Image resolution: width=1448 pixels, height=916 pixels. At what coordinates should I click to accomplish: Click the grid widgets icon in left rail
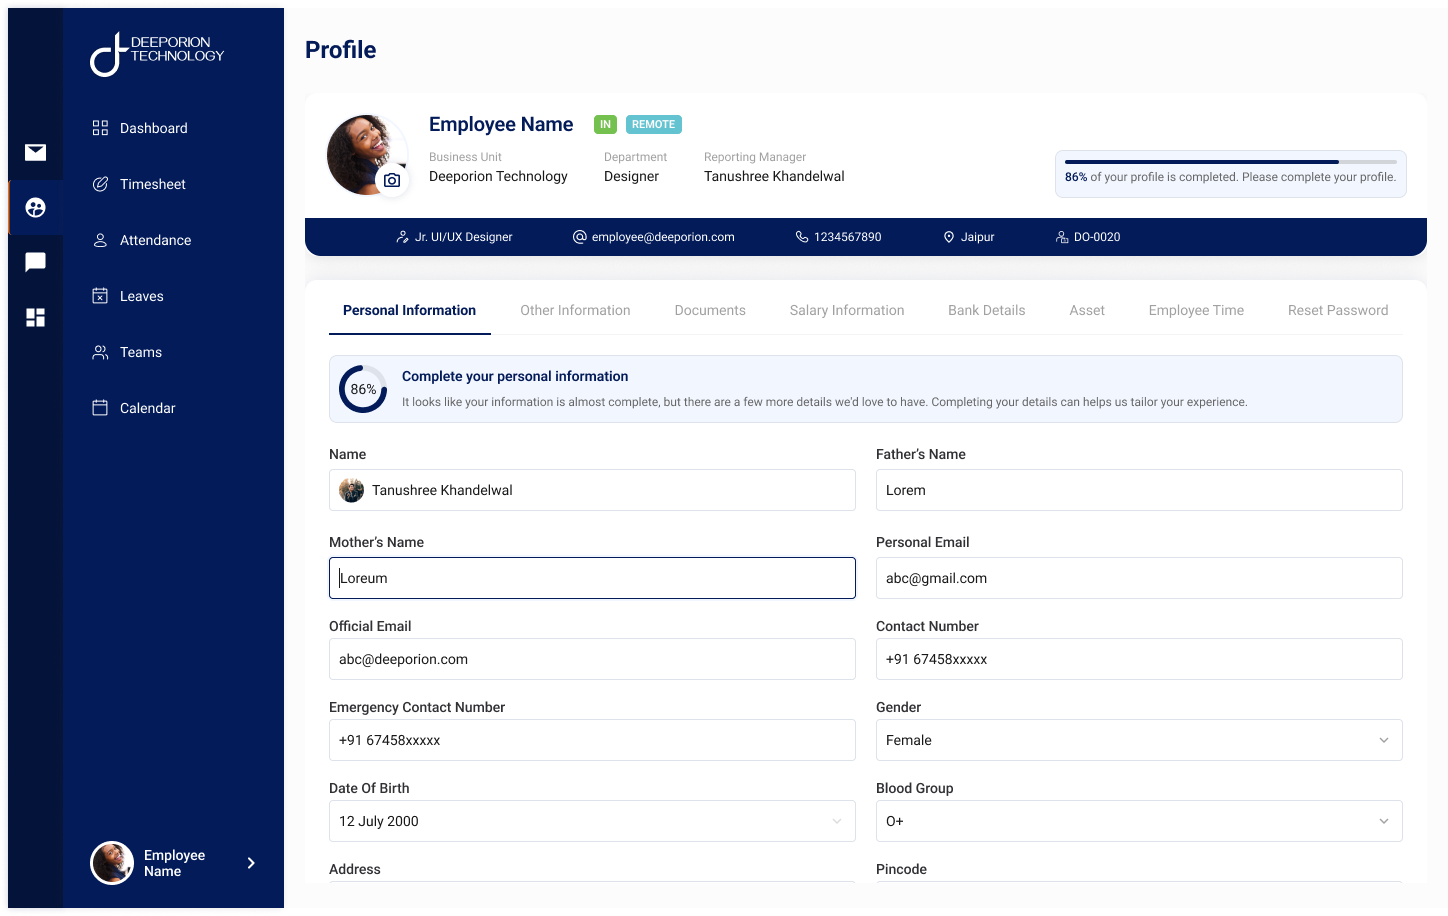point(35,317)
